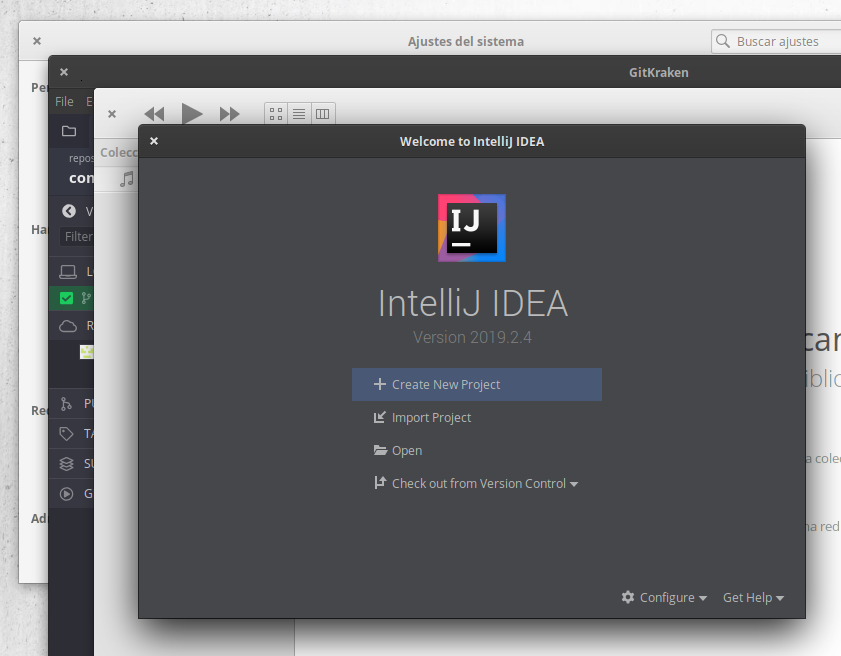Close the Ajustes del sistema window
The image size is (841, 656).
coord(37,41)
